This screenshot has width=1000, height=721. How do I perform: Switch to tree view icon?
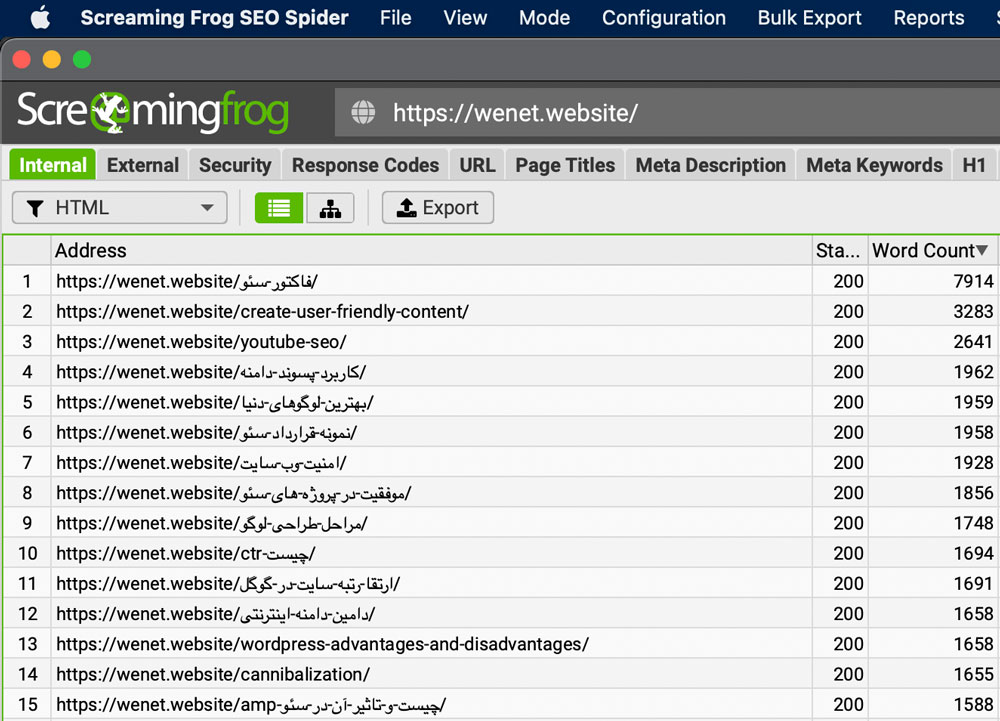(x=330, y=208)
